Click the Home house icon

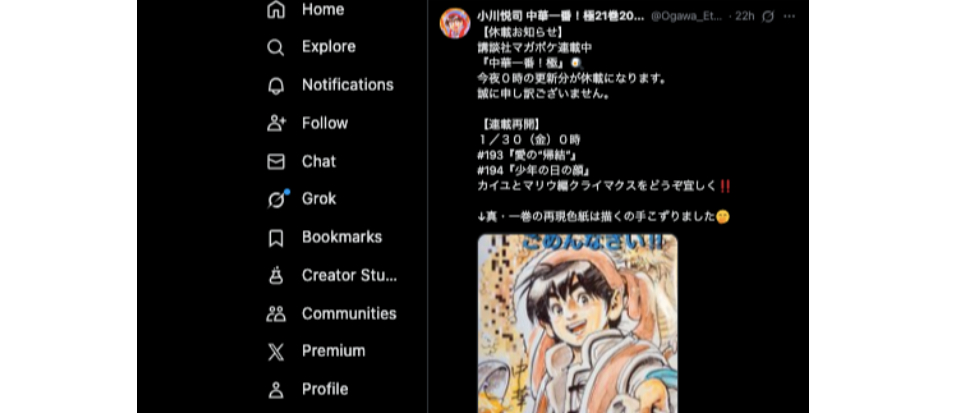(x=276, y=9)
